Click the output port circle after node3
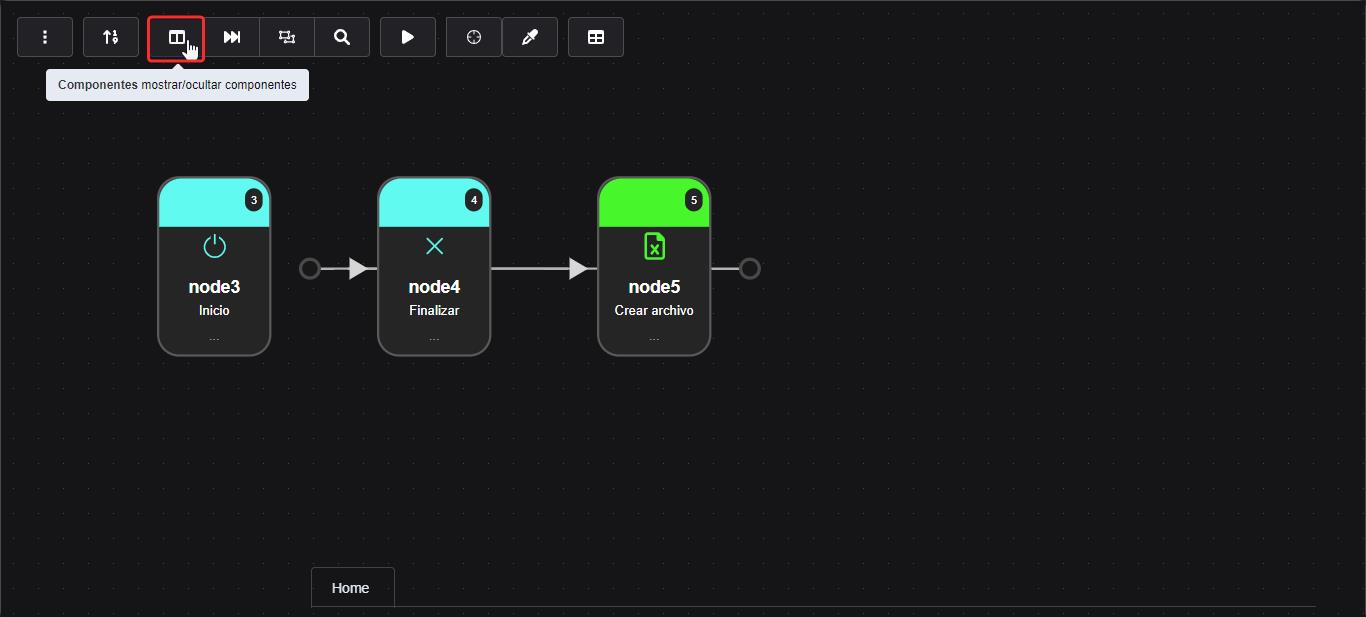This screenshot has width=1366, height=617. (310, 268)
